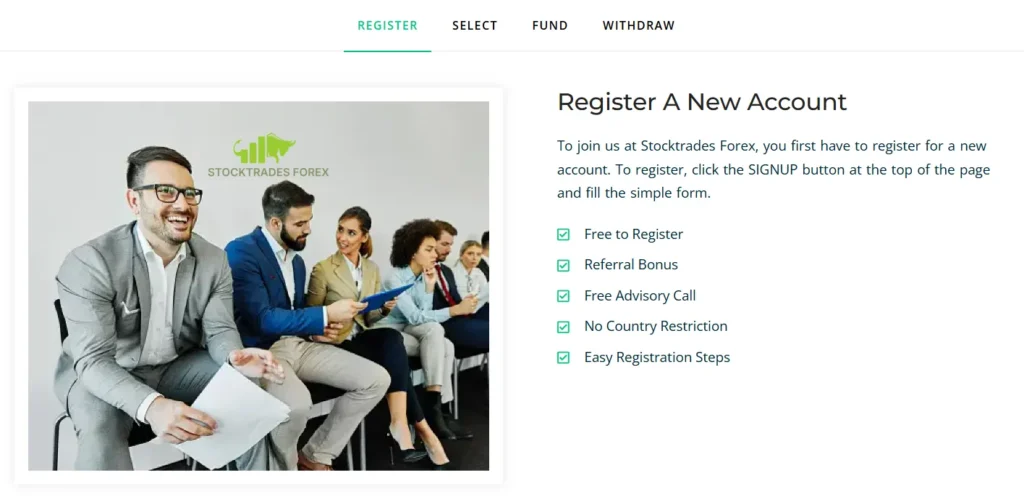Click the Register A New Account heading

pyautogui.click(x=702, y=102)
